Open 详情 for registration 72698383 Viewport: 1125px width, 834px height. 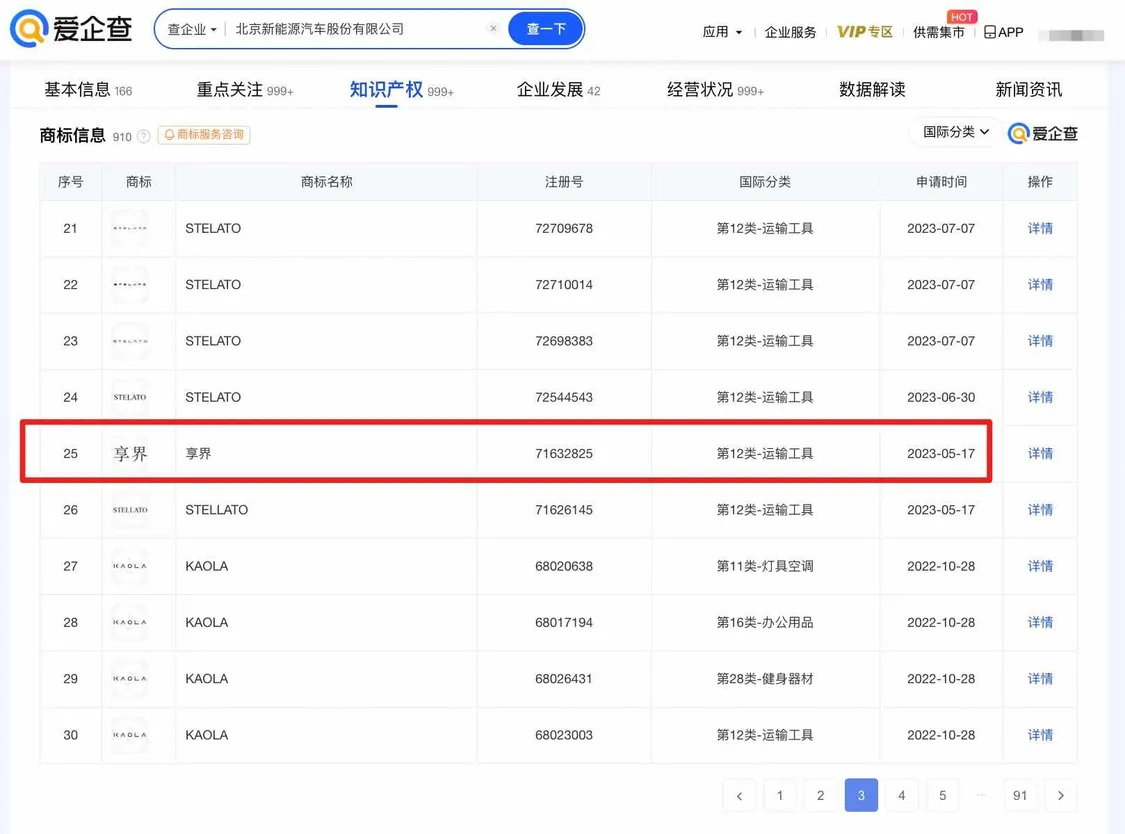click(1040, 341)
